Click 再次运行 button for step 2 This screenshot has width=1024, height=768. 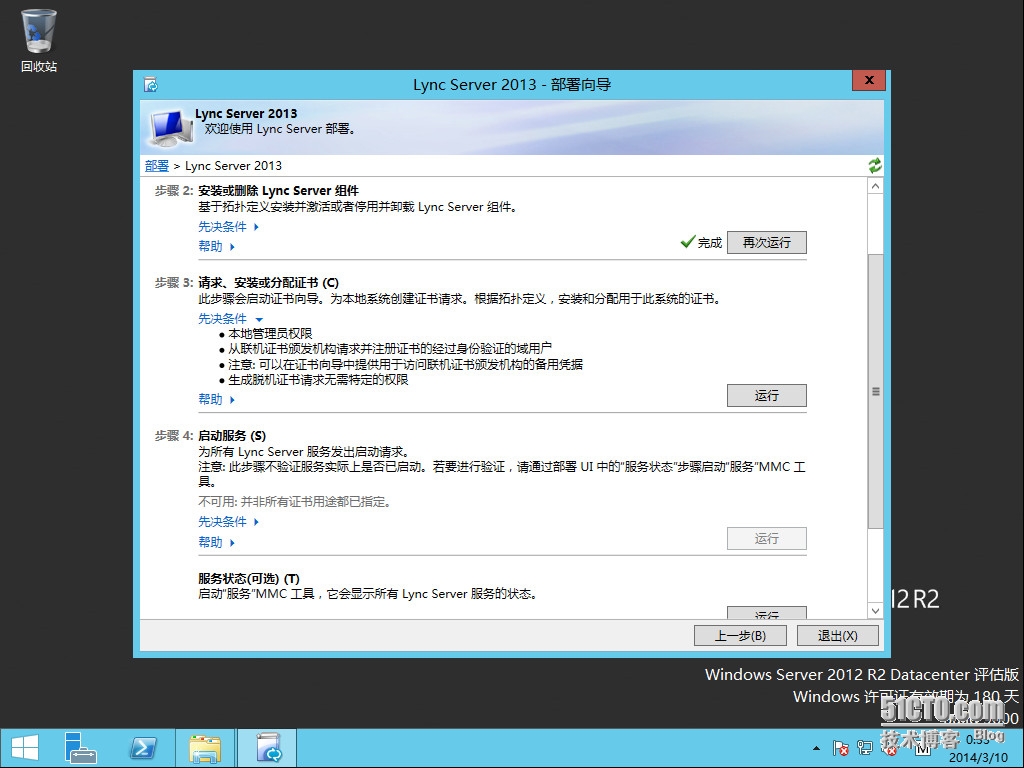point(767,242)
